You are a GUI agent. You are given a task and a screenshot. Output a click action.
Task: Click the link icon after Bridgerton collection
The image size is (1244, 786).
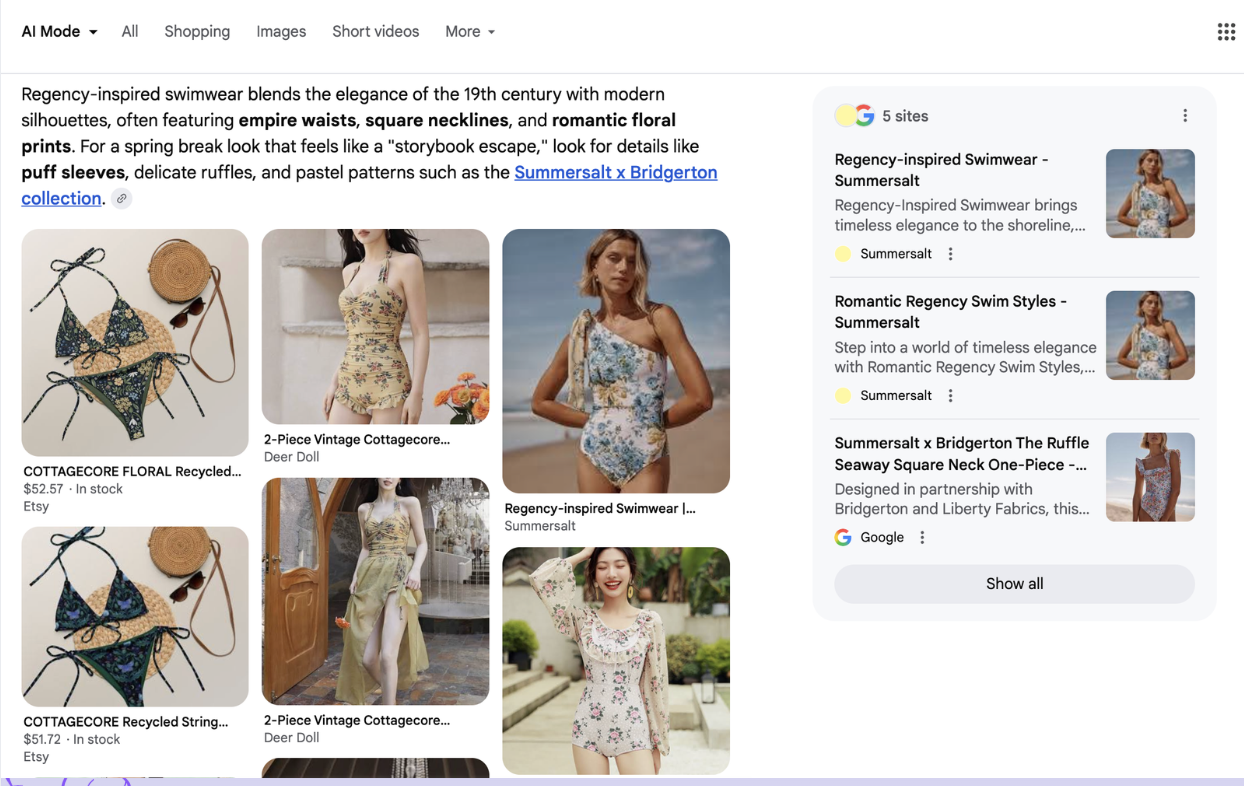[121, 199]
